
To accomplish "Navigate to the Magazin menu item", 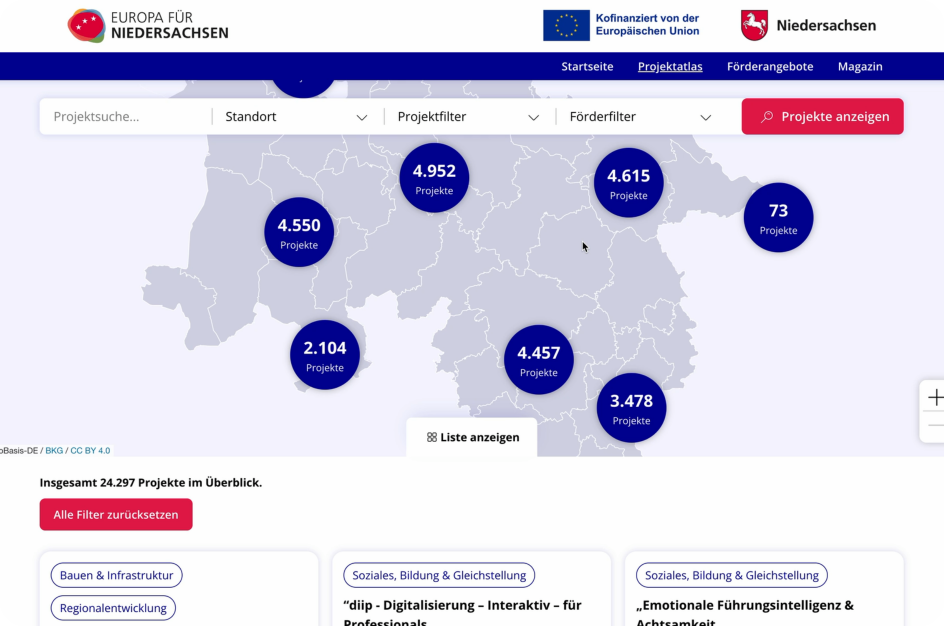I will [x=860, y=67].
